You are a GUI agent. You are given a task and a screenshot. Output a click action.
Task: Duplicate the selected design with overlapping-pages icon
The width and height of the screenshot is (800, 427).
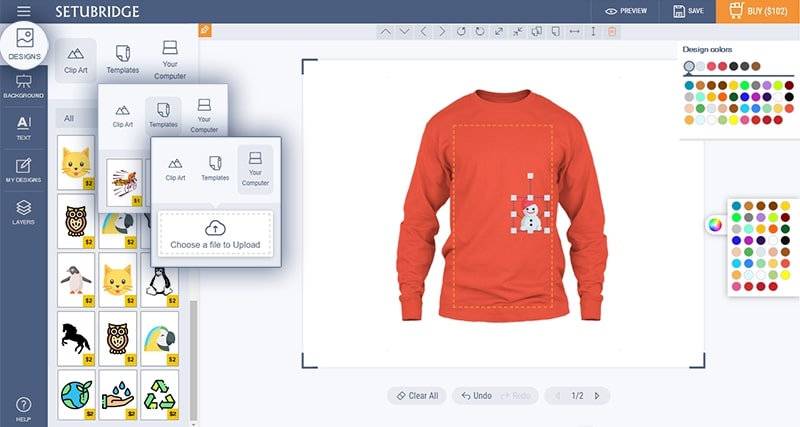537,32
